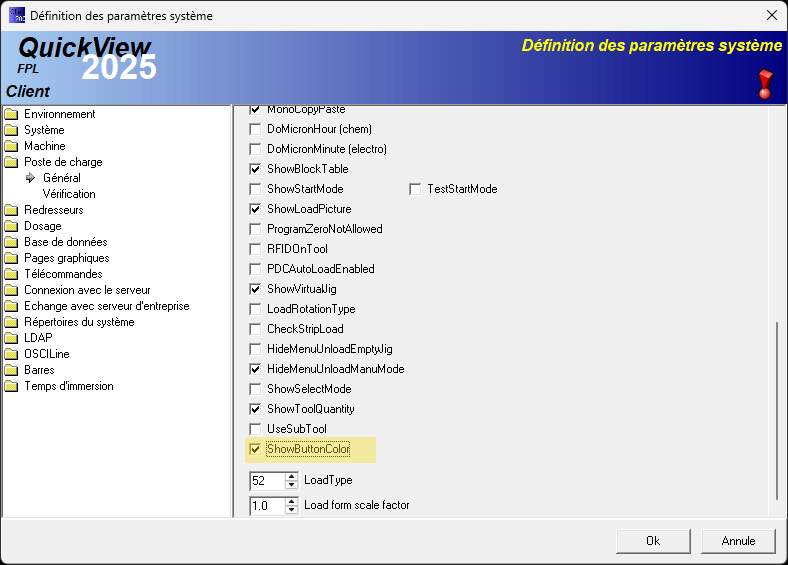Uncheck the ShowVirtualJig checkbox
The width and height of the screenshot is (788, 565).
coord(255,289)
